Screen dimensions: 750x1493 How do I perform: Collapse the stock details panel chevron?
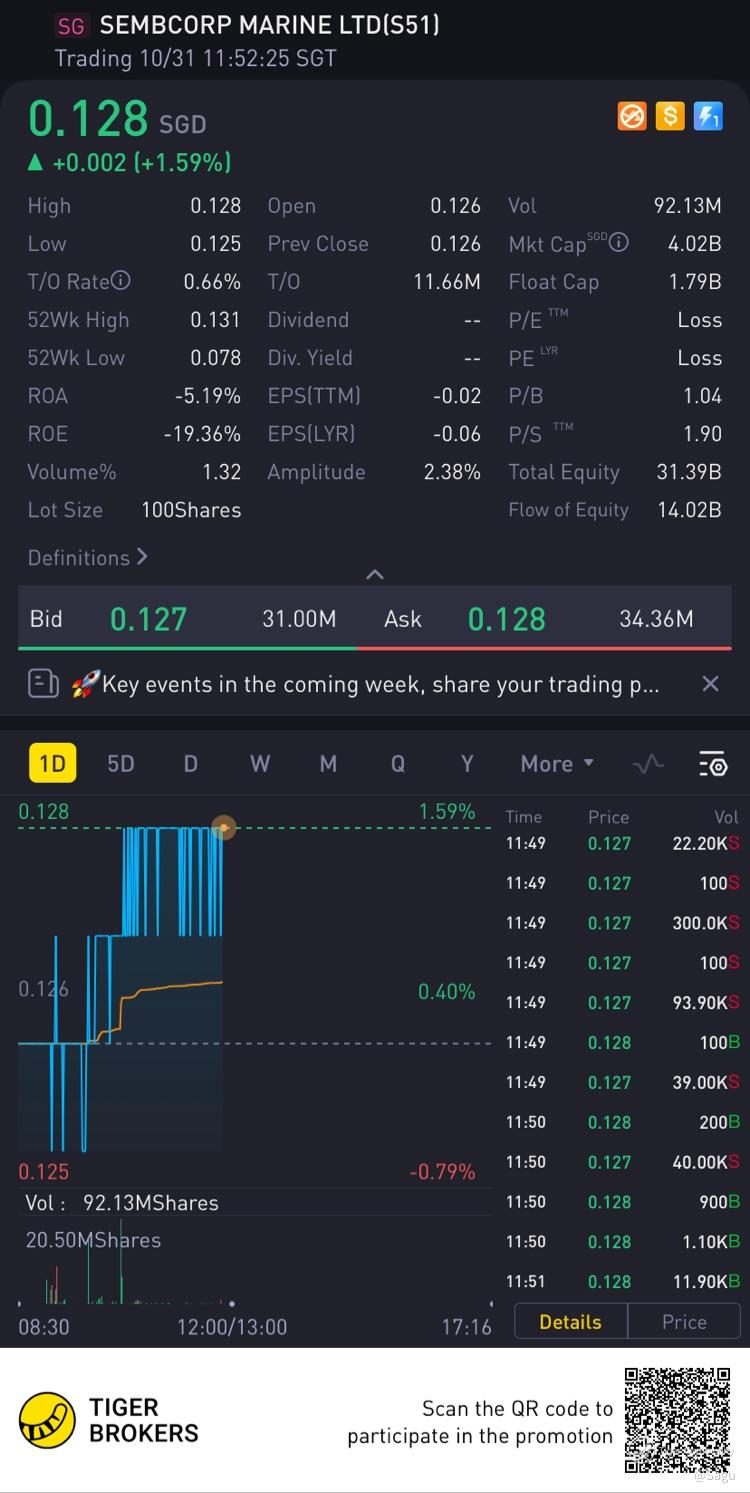point(375,574)
